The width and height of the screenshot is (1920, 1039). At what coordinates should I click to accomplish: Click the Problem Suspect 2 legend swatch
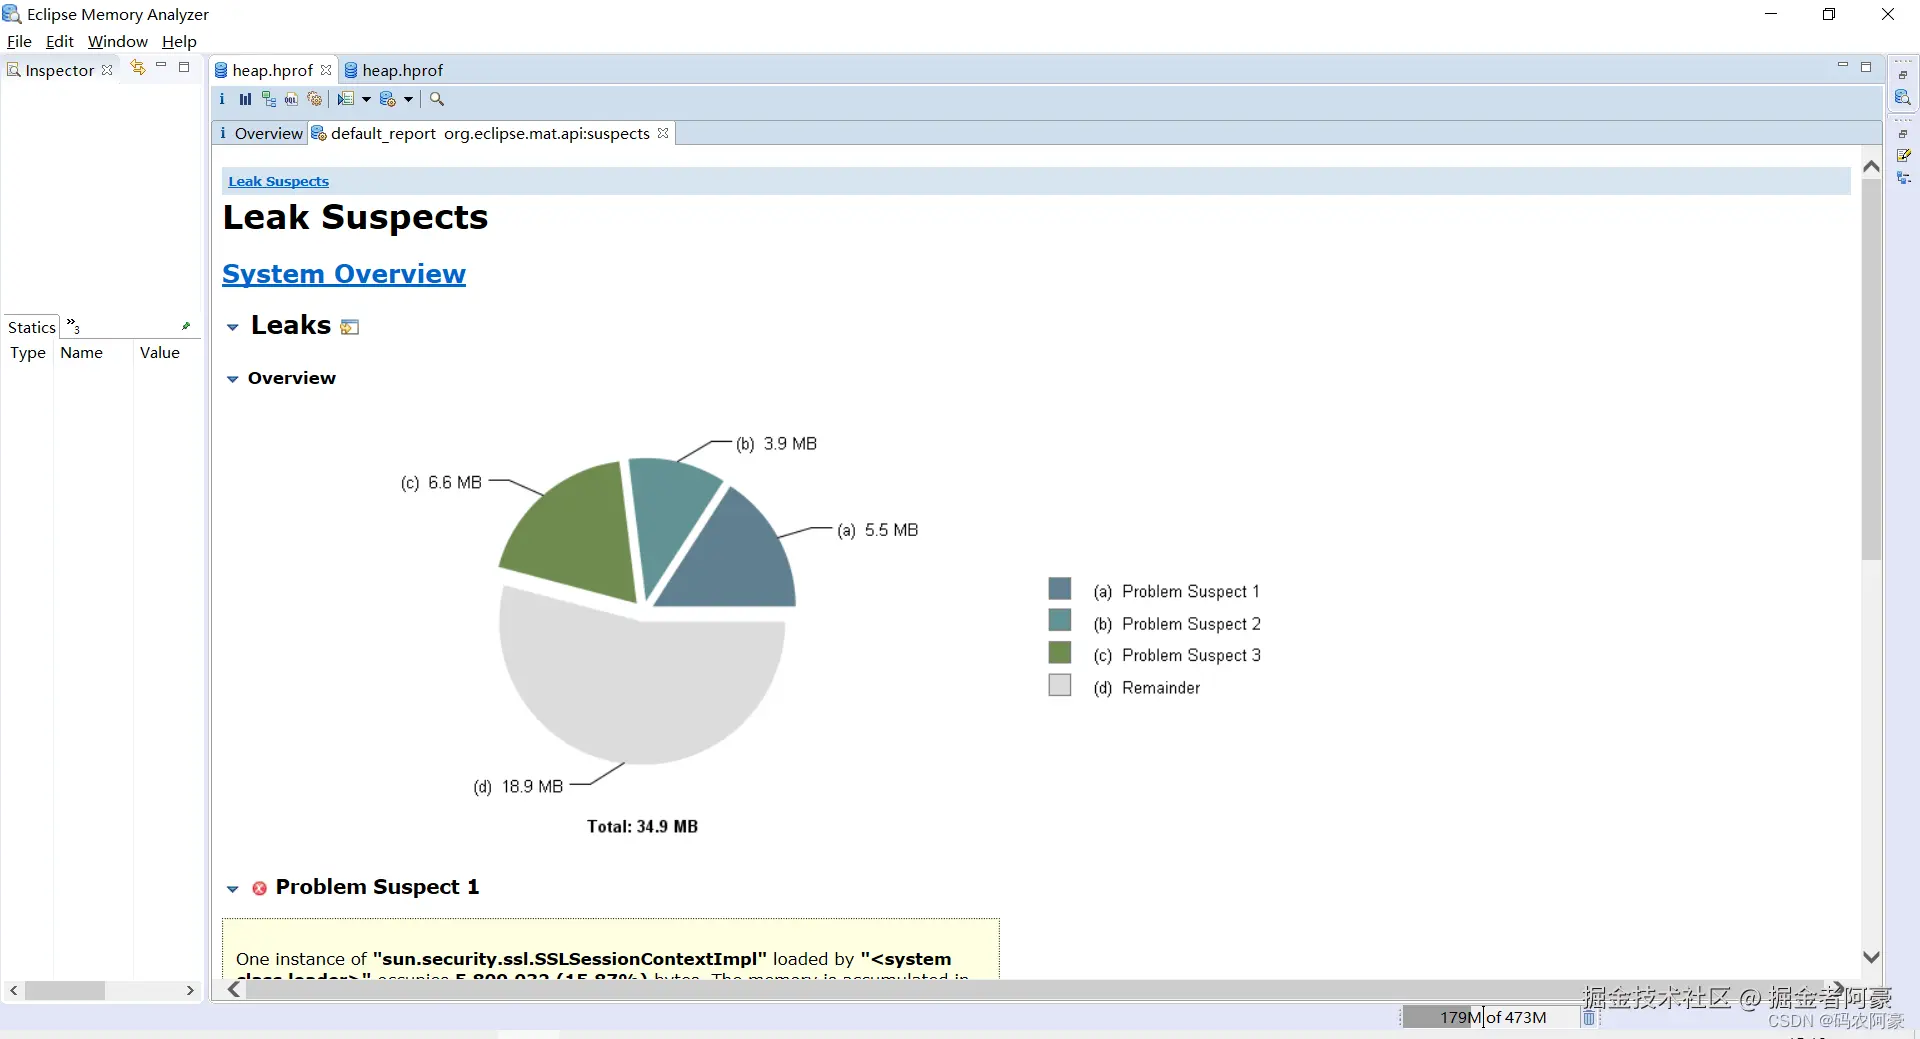pos(1060,620)
